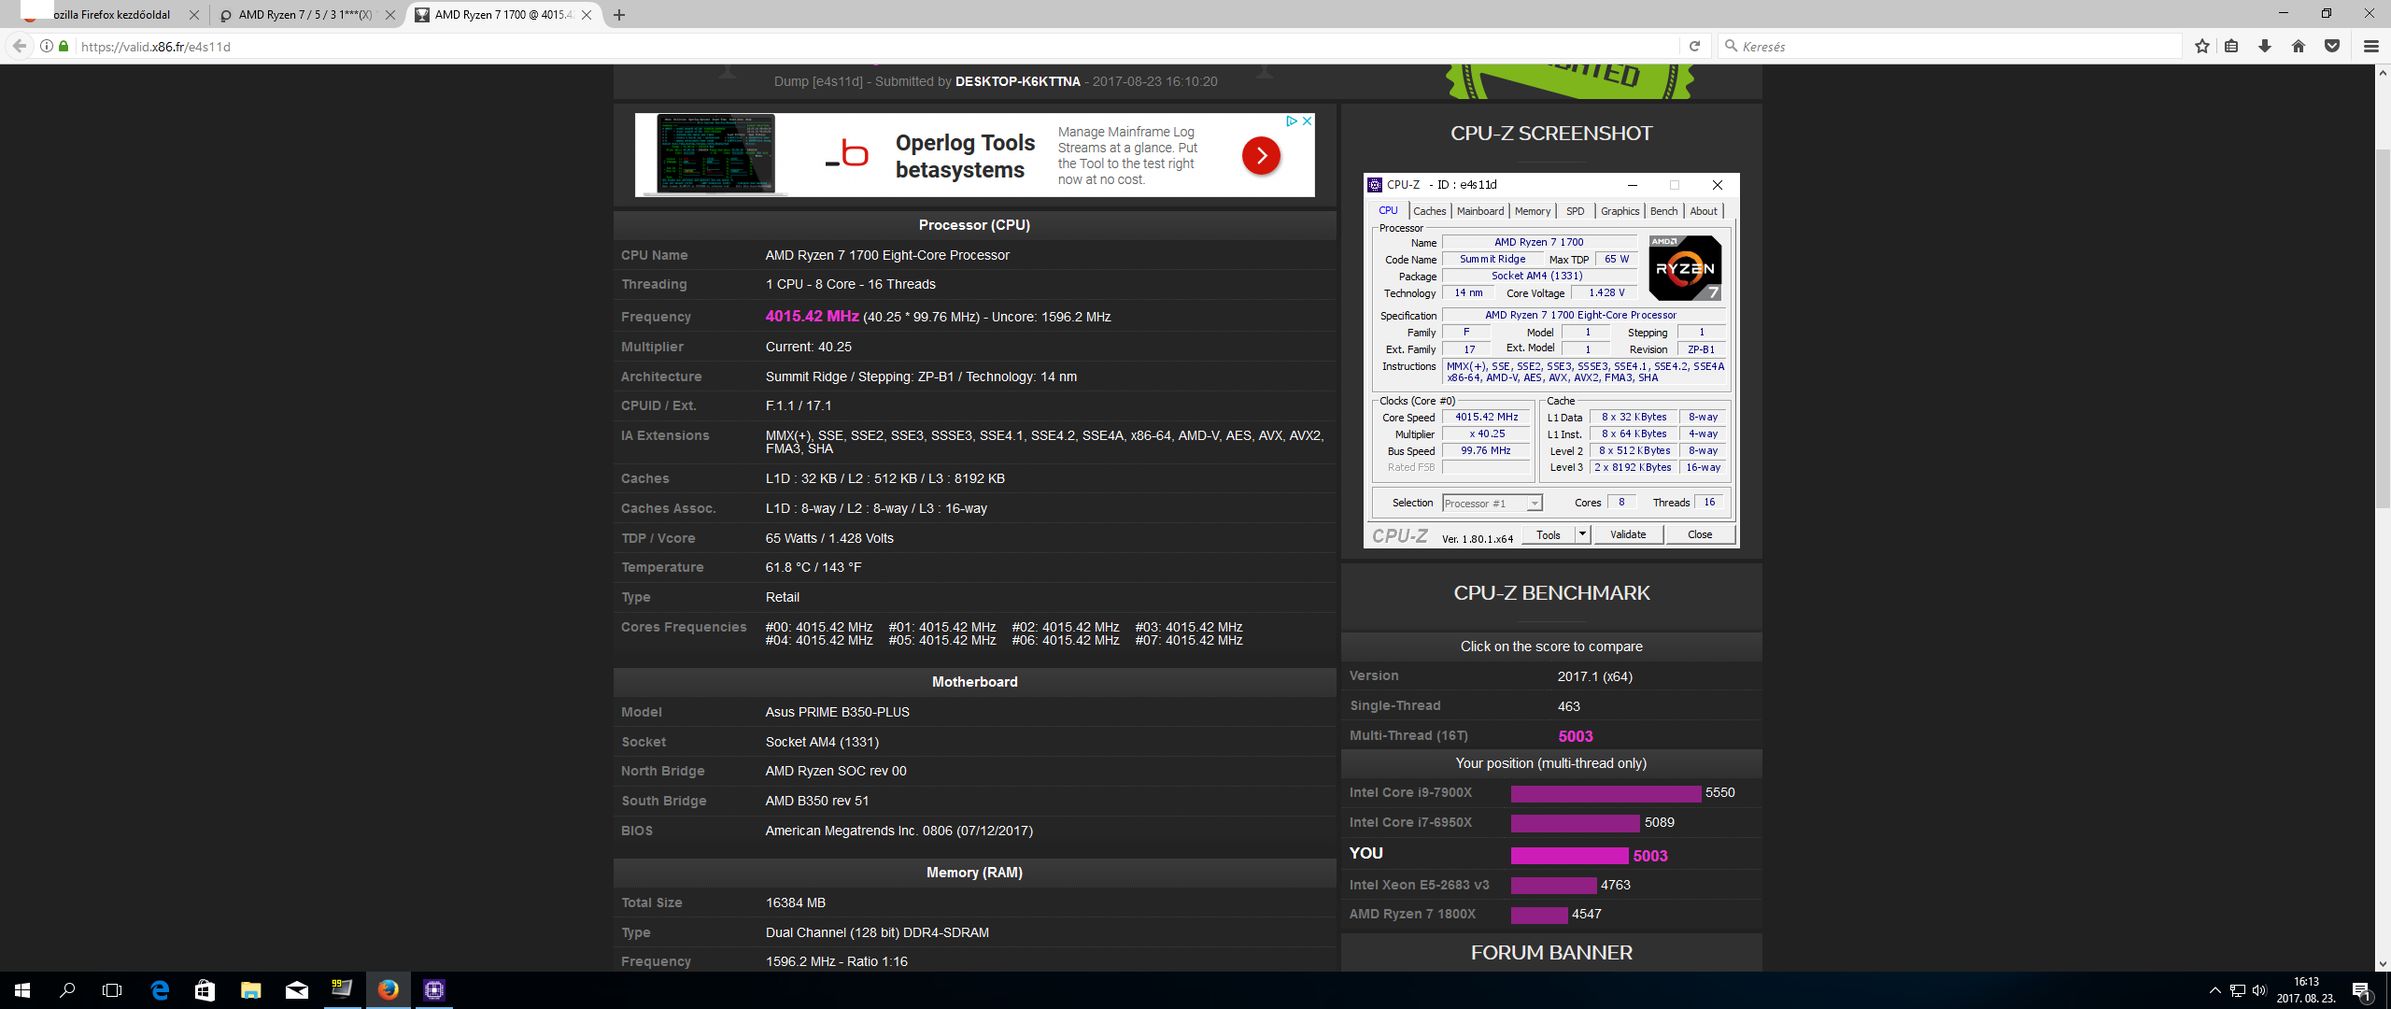This screenshot has width=2391, height=1009.
Task: Click the red arrow button in the ad
Action: (x=1261, y=155)
